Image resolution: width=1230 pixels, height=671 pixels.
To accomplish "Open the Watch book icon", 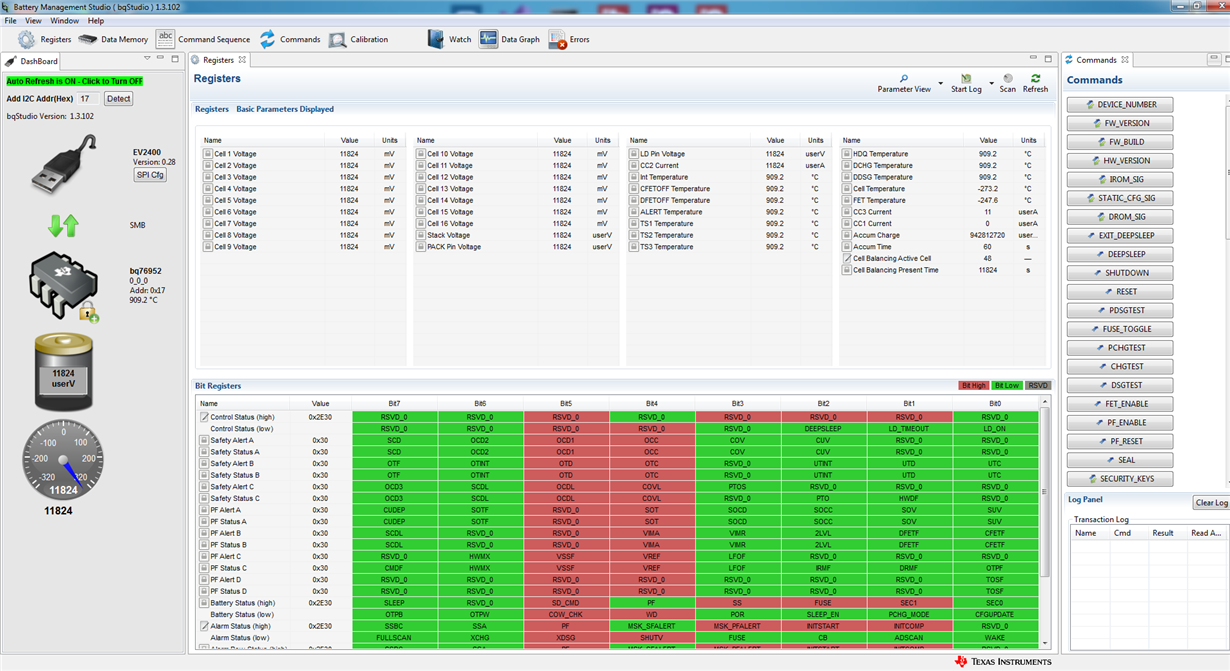I will coord(436,39).
